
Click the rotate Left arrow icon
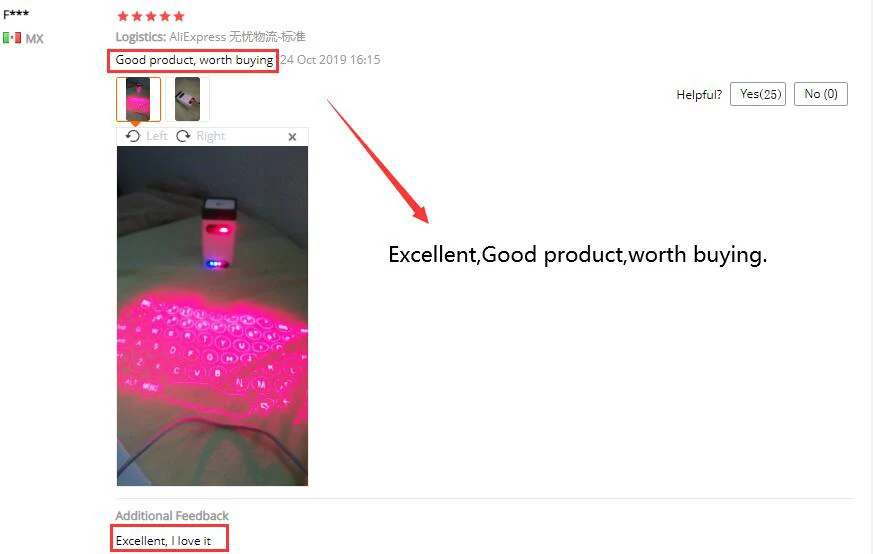tap(133, 136)
